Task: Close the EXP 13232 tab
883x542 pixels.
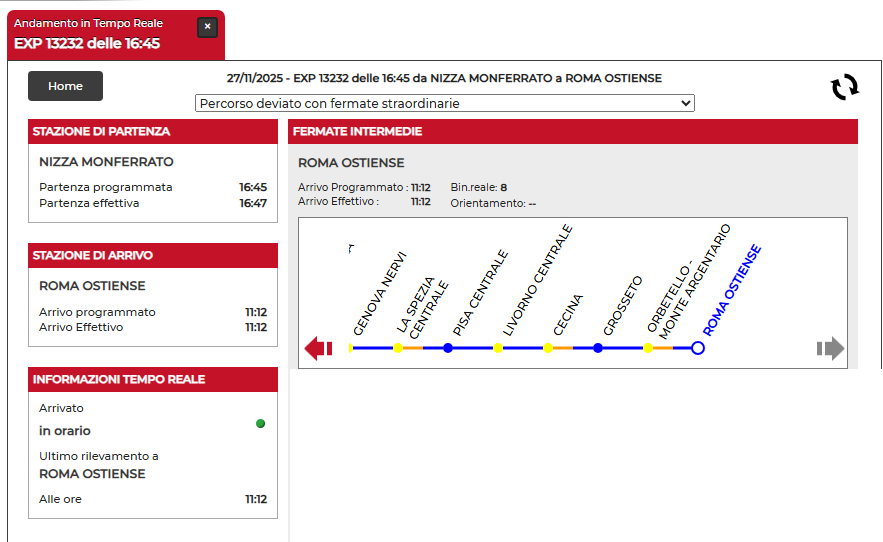Action: pos(207,27)
